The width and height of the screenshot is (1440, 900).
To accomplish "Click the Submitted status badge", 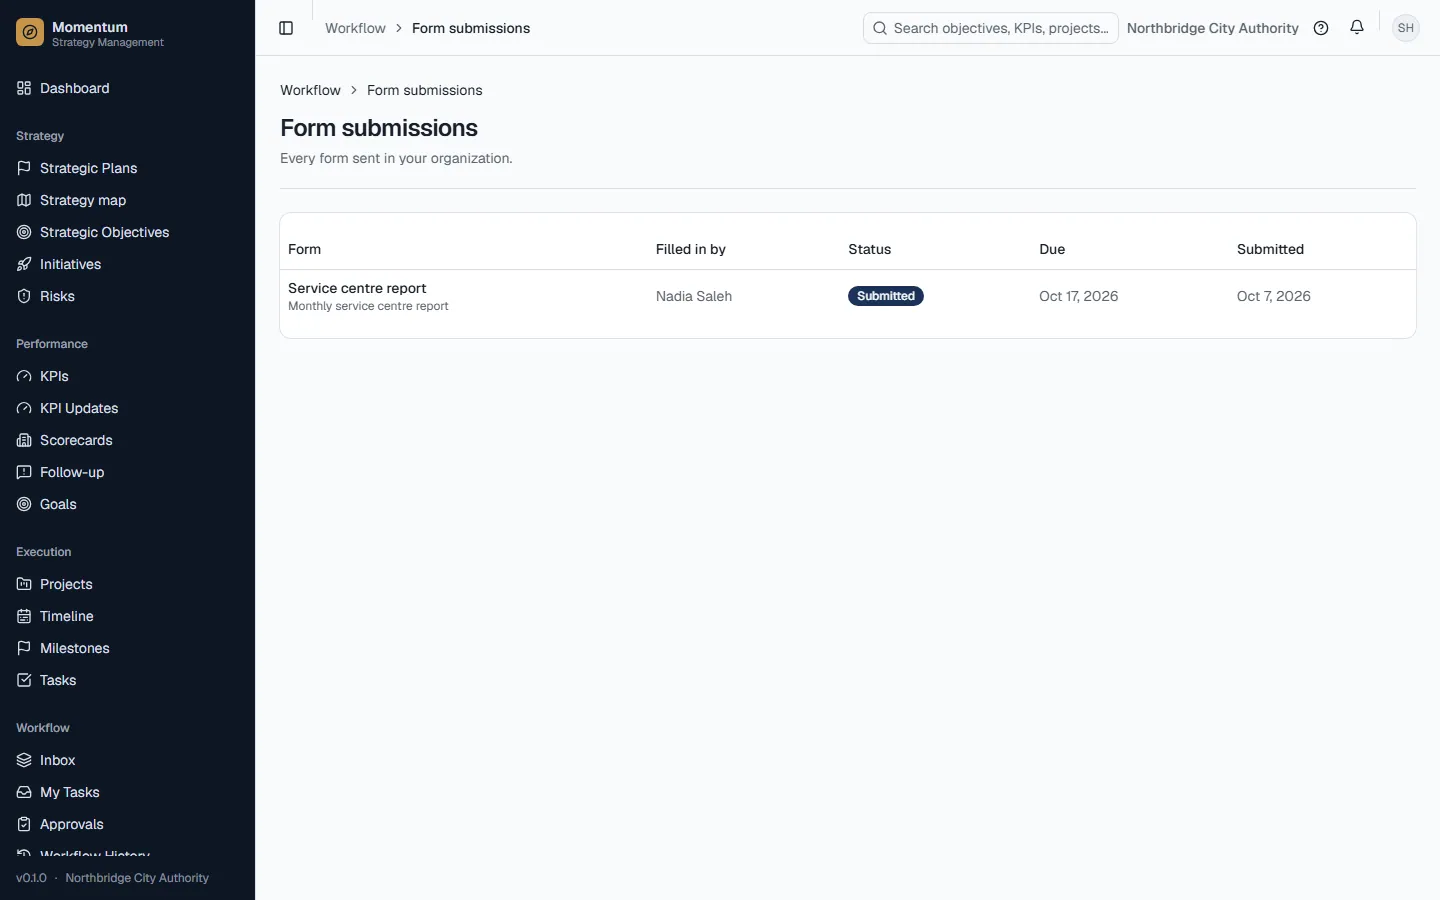I will point(886,296).
